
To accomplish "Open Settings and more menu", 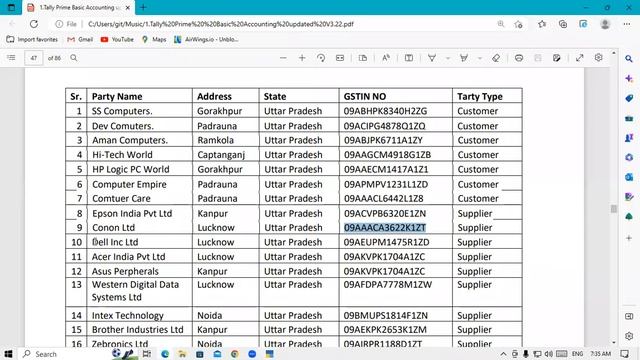I will coord(627,24).
